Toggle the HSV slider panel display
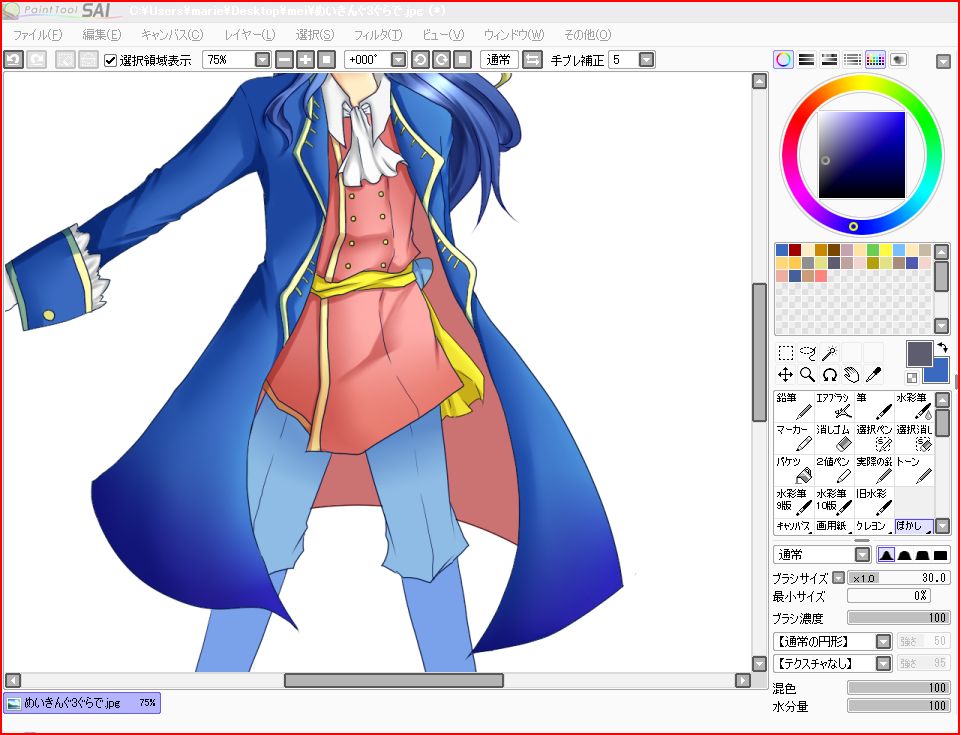 click(x=829, y=59)
